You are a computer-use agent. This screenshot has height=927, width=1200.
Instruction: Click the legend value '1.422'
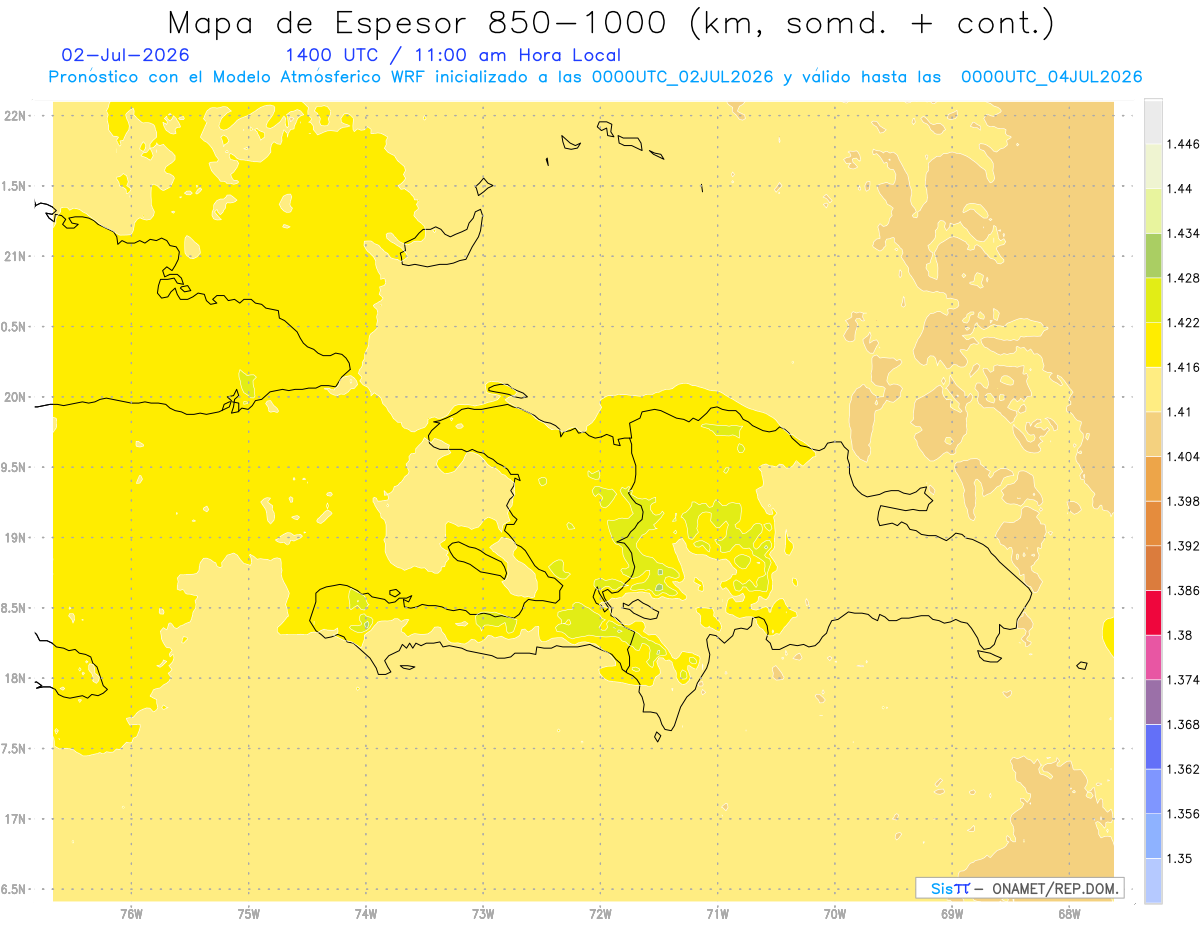(x=1182, y=322)
